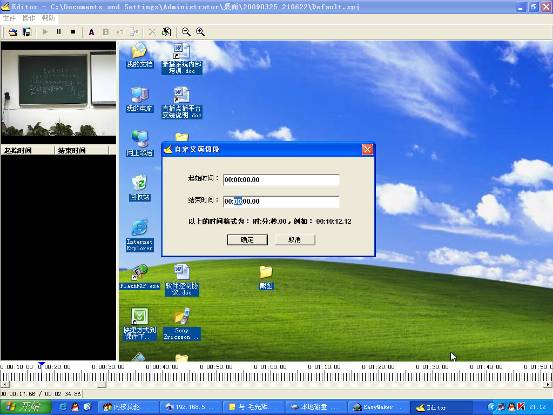Click the 起始时间 column header

pyautogui.click(x=28, y=151)
